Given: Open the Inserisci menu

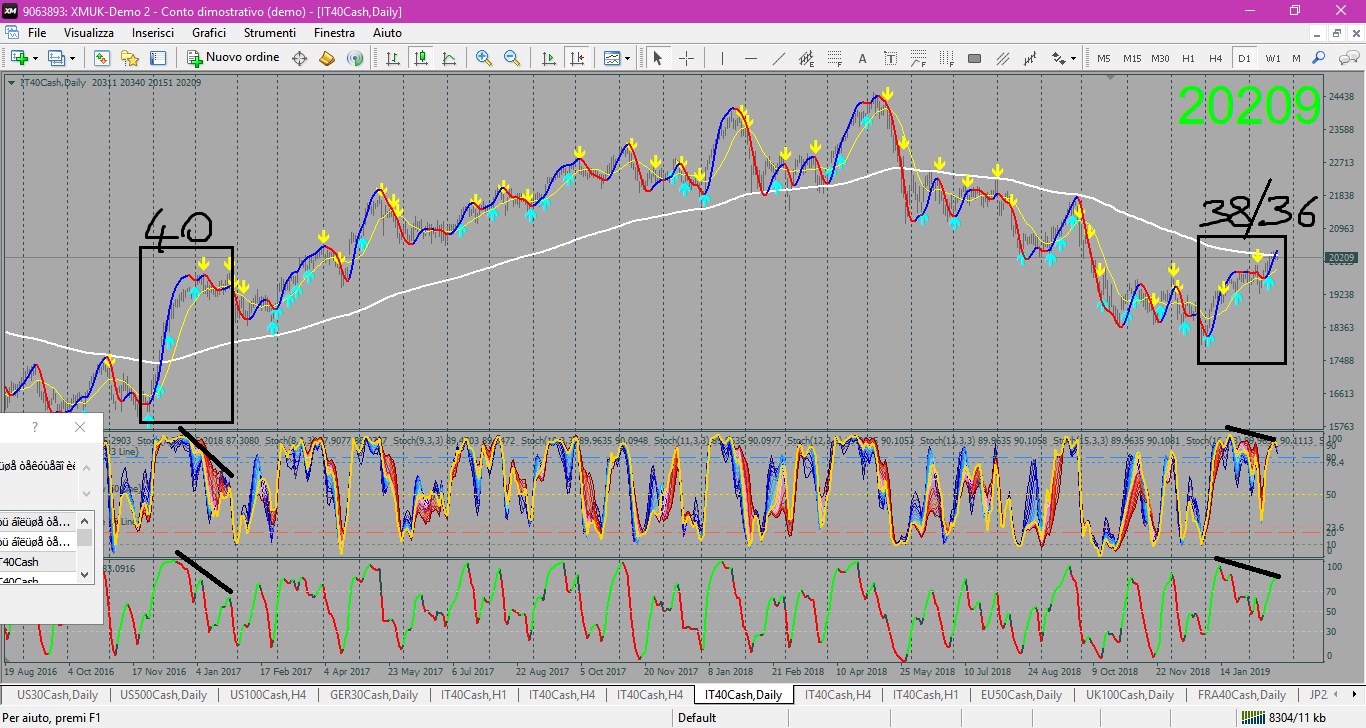Looking at the screenshot, I should pyautogui.click(x=153, y=33).
